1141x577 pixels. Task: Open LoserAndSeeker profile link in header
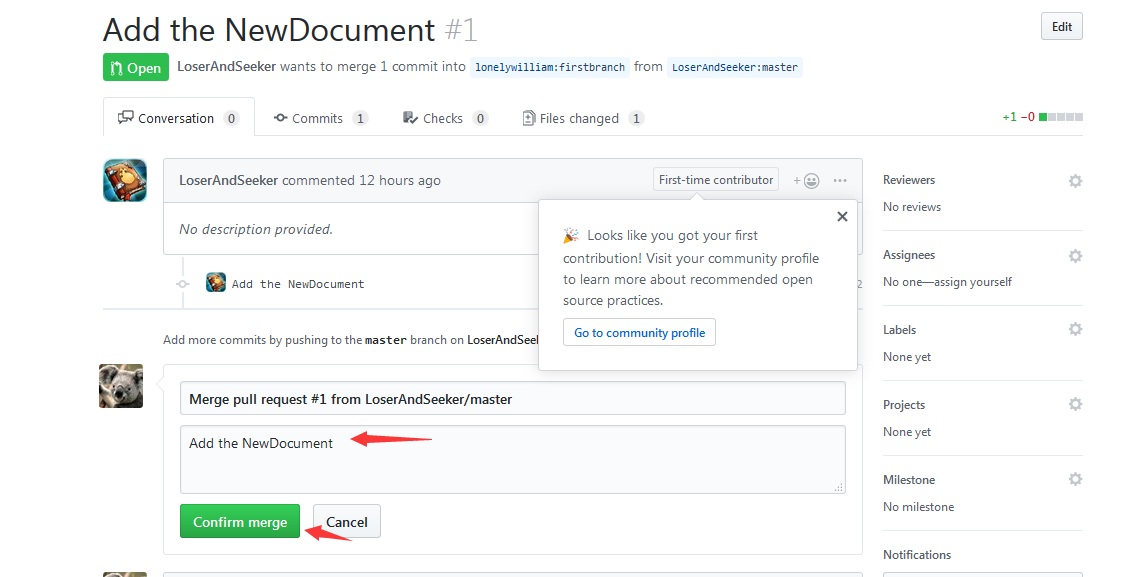click(x=226, y=66)
